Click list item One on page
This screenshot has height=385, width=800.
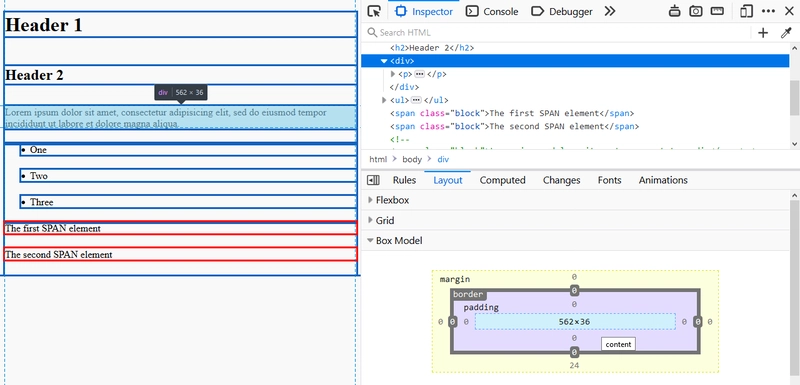[x=38, y=150]
